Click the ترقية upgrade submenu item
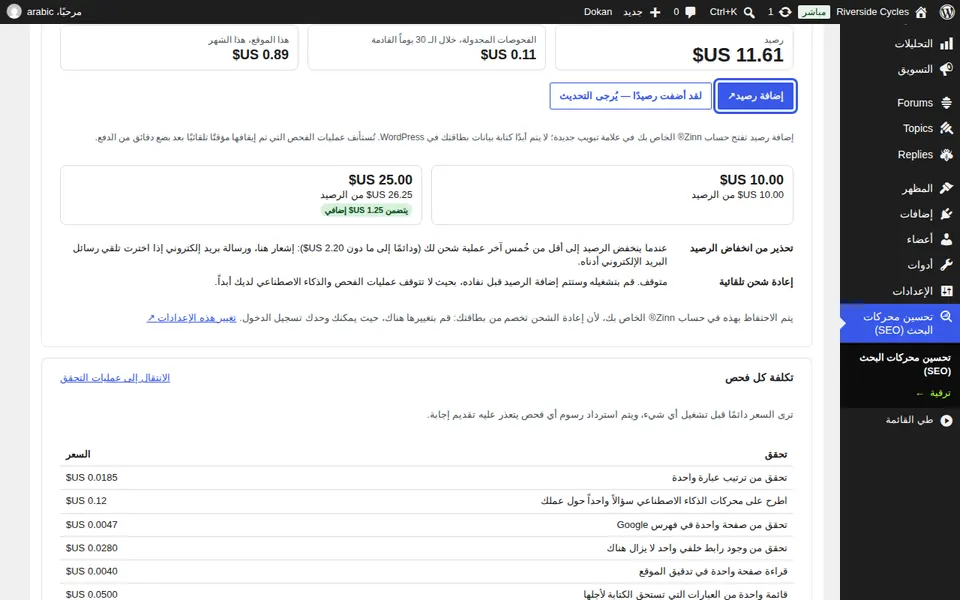Image resolution: width=960 pixels, height=600 pixels. tap(933, 393)
